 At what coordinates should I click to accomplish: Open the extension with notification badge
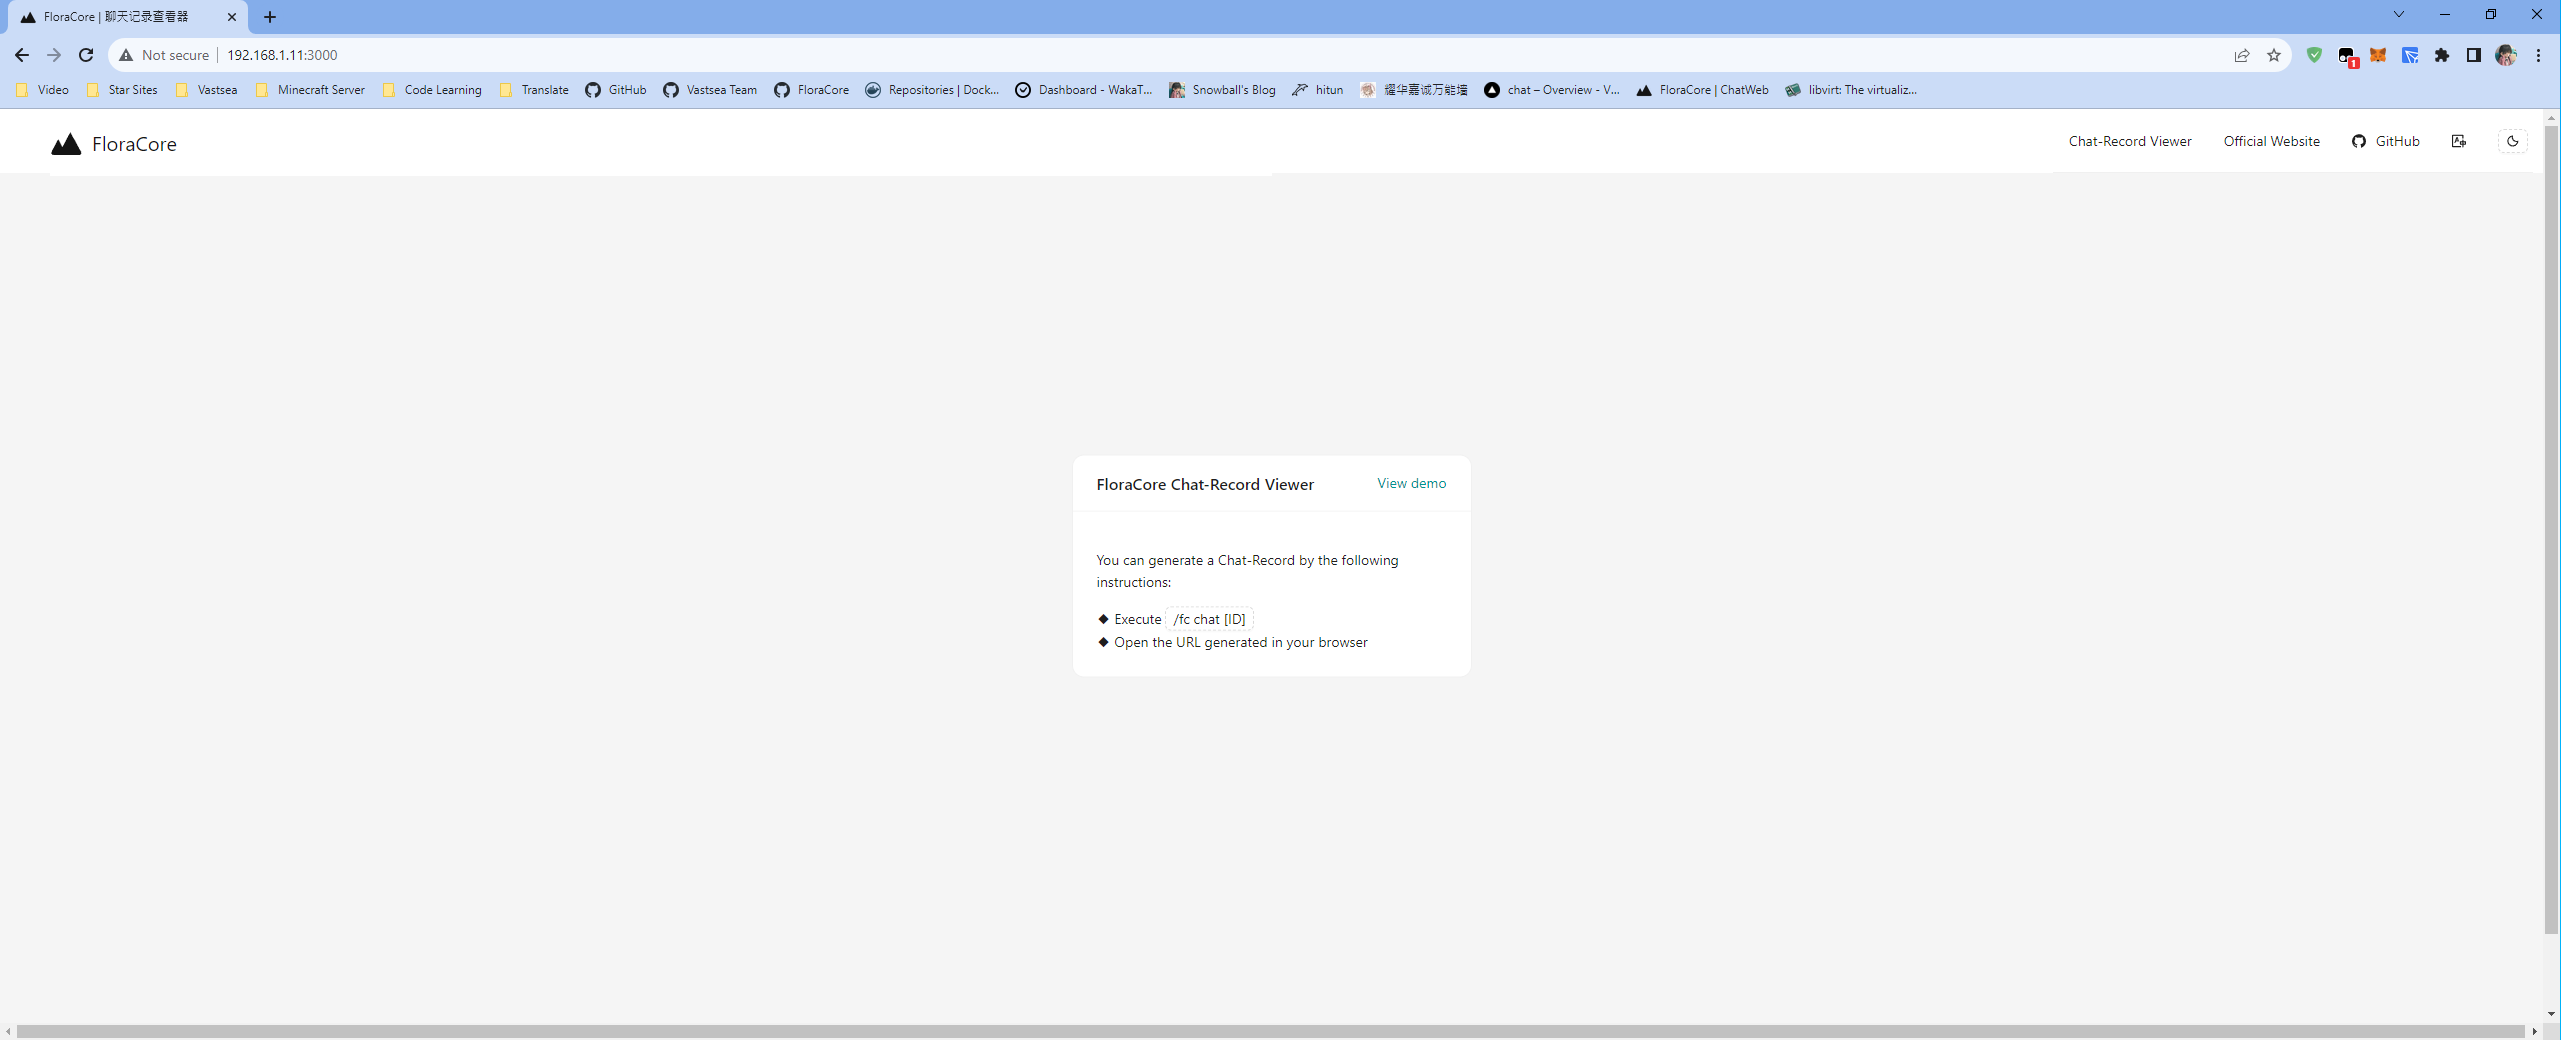click(2347, 56)
